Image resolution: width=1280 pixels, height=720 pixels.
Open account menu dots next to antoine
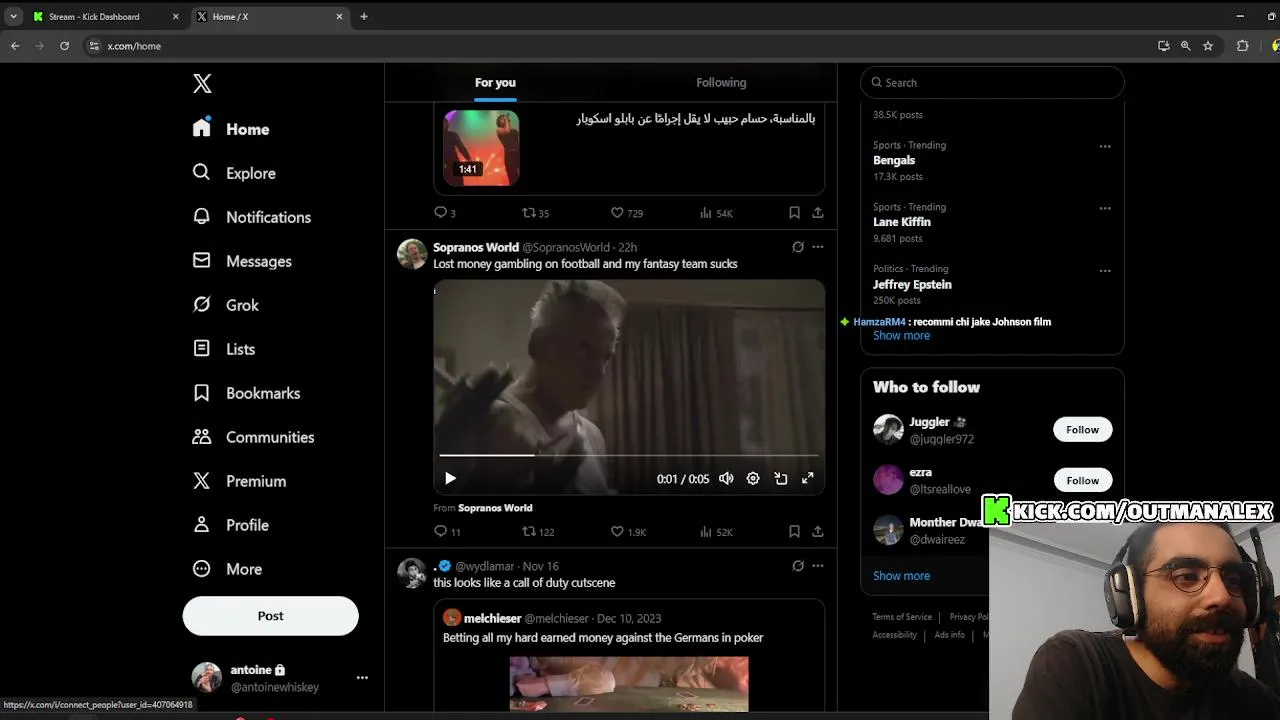[362, 678]
